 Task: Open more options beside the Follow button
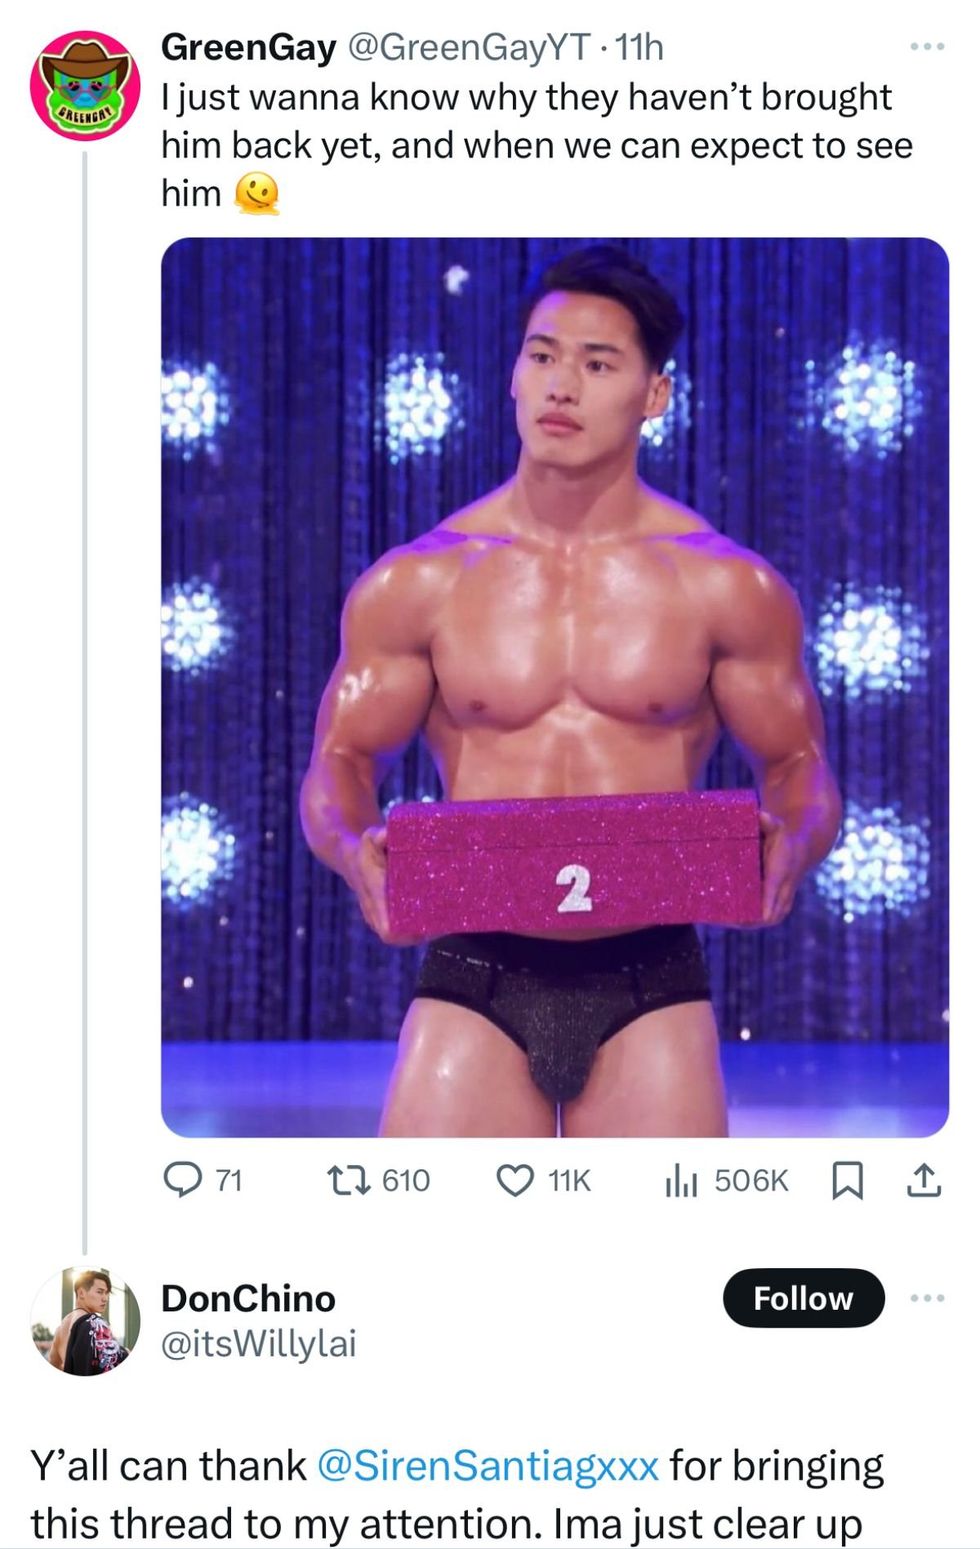[x=927, y=1298]
